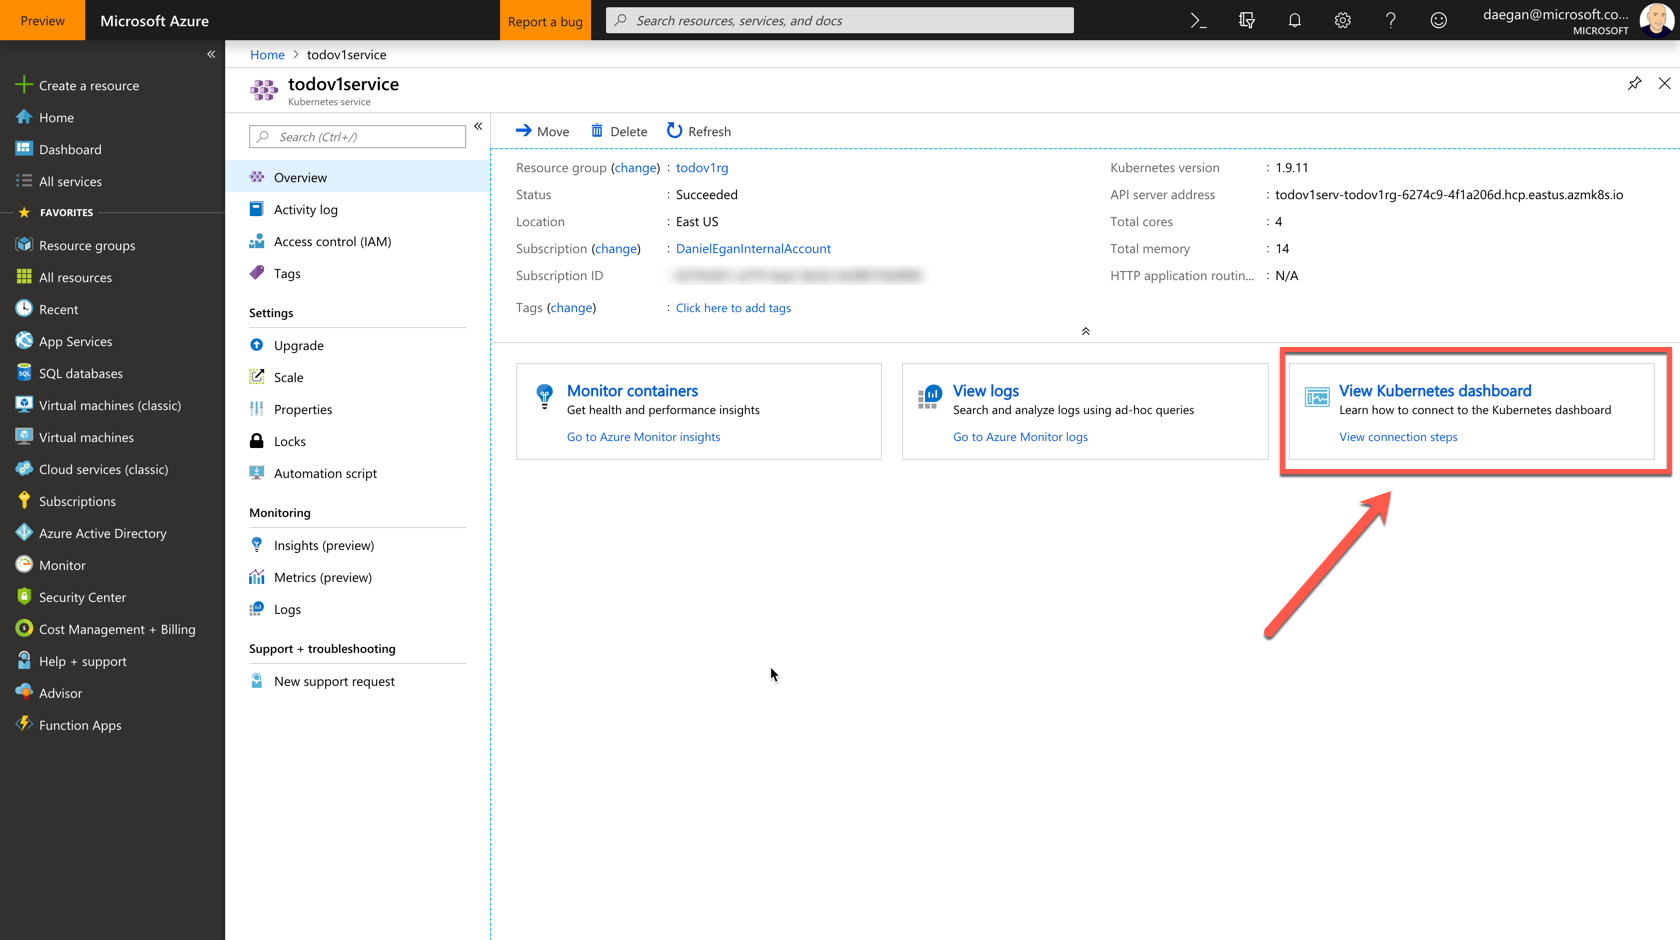This screenshot has height=940, width=1680.
Task: Pin the todov1service blade to the dashboard
Action: coord(1634,84)
